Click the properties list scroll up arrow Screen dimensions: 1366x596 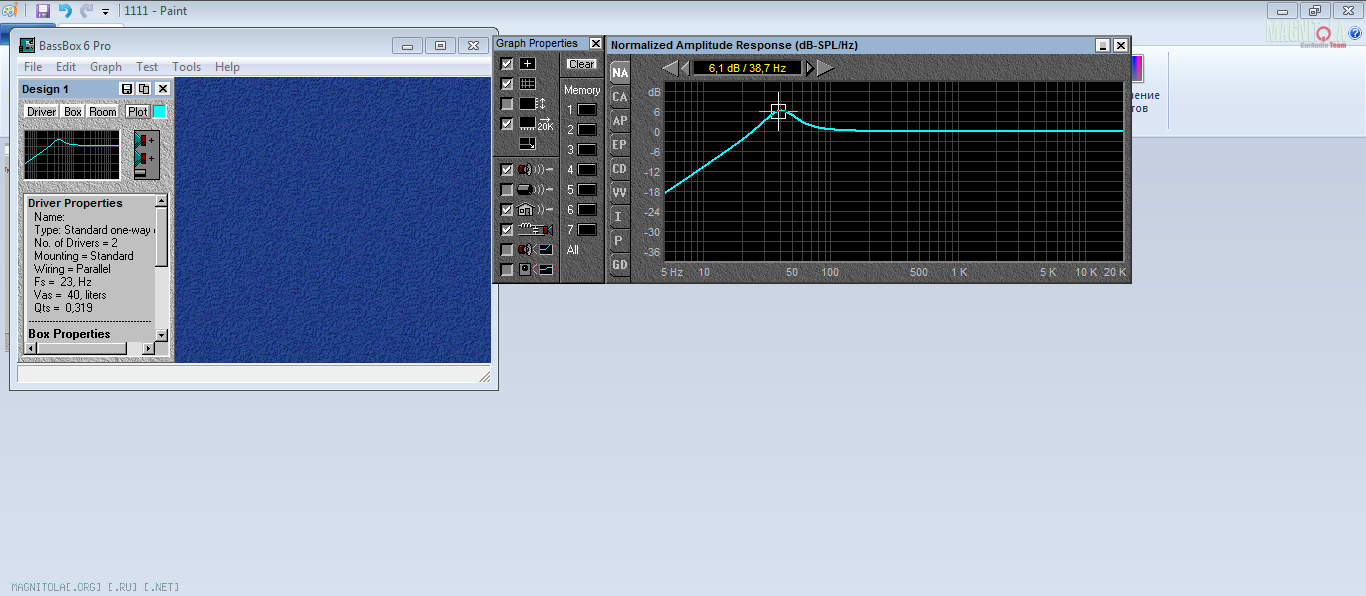(x=162, y=202)
